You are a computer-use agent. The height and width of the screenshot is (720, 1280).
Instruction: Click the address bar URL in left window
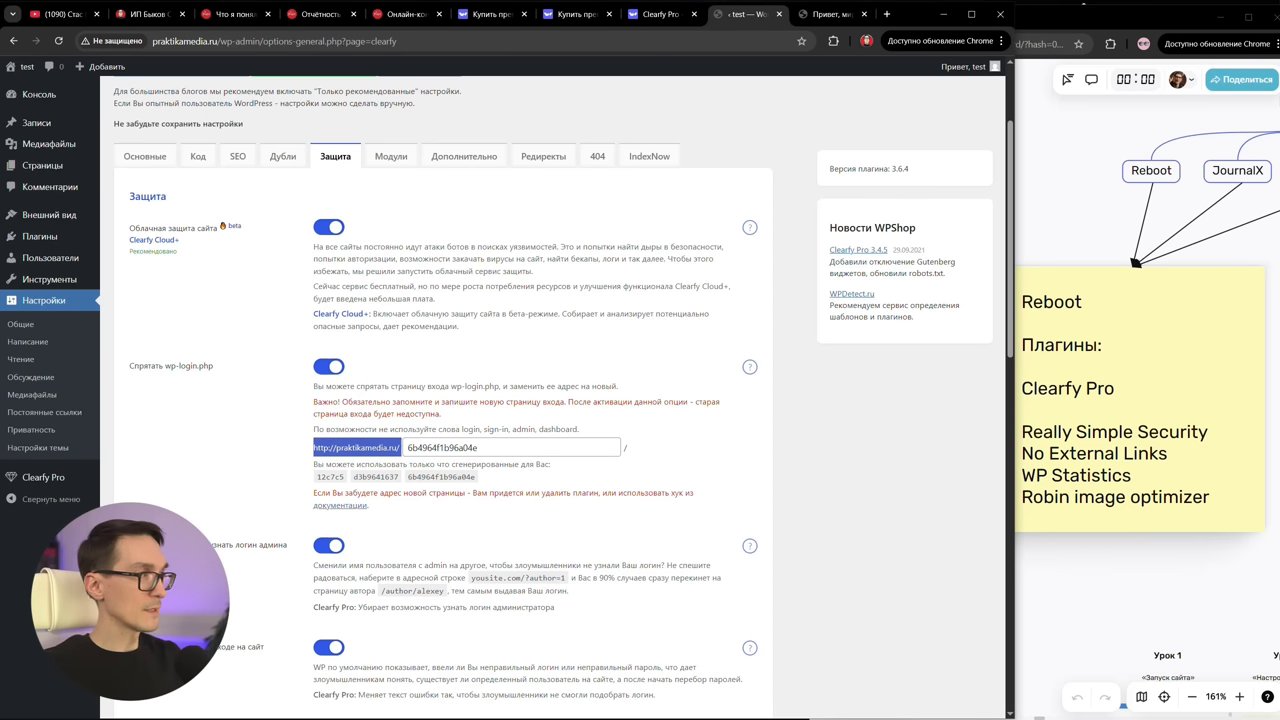[x=275, y=42]
